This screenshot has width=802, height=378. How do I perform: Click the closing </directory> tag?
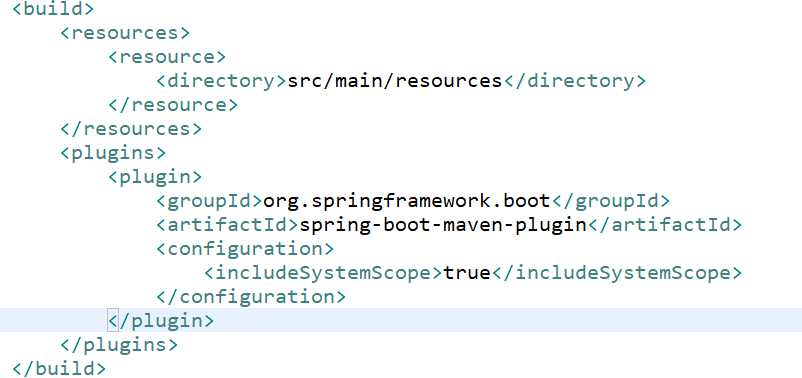(574, 81)
